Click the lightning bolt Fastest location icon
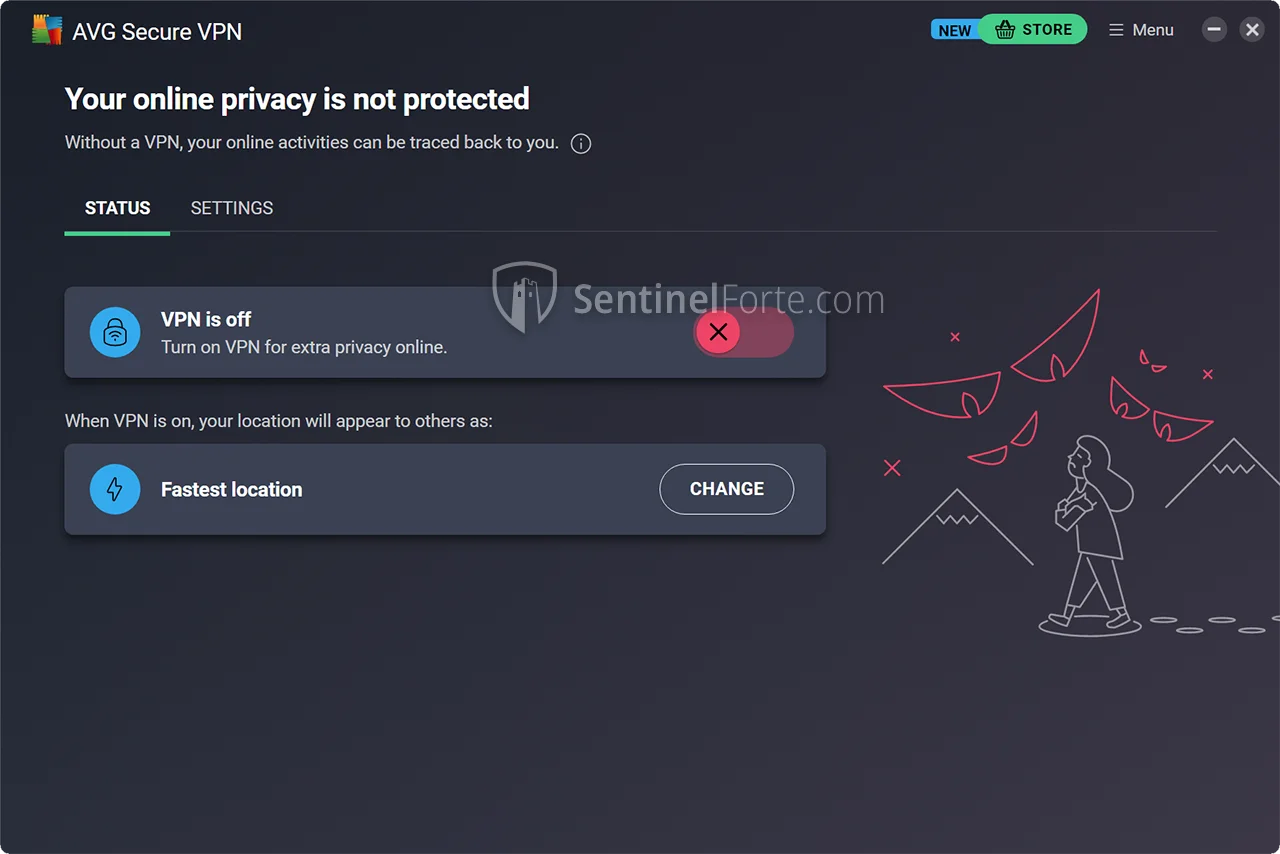The width and height of the screenshot is (1280, 854). click(115, 489)
